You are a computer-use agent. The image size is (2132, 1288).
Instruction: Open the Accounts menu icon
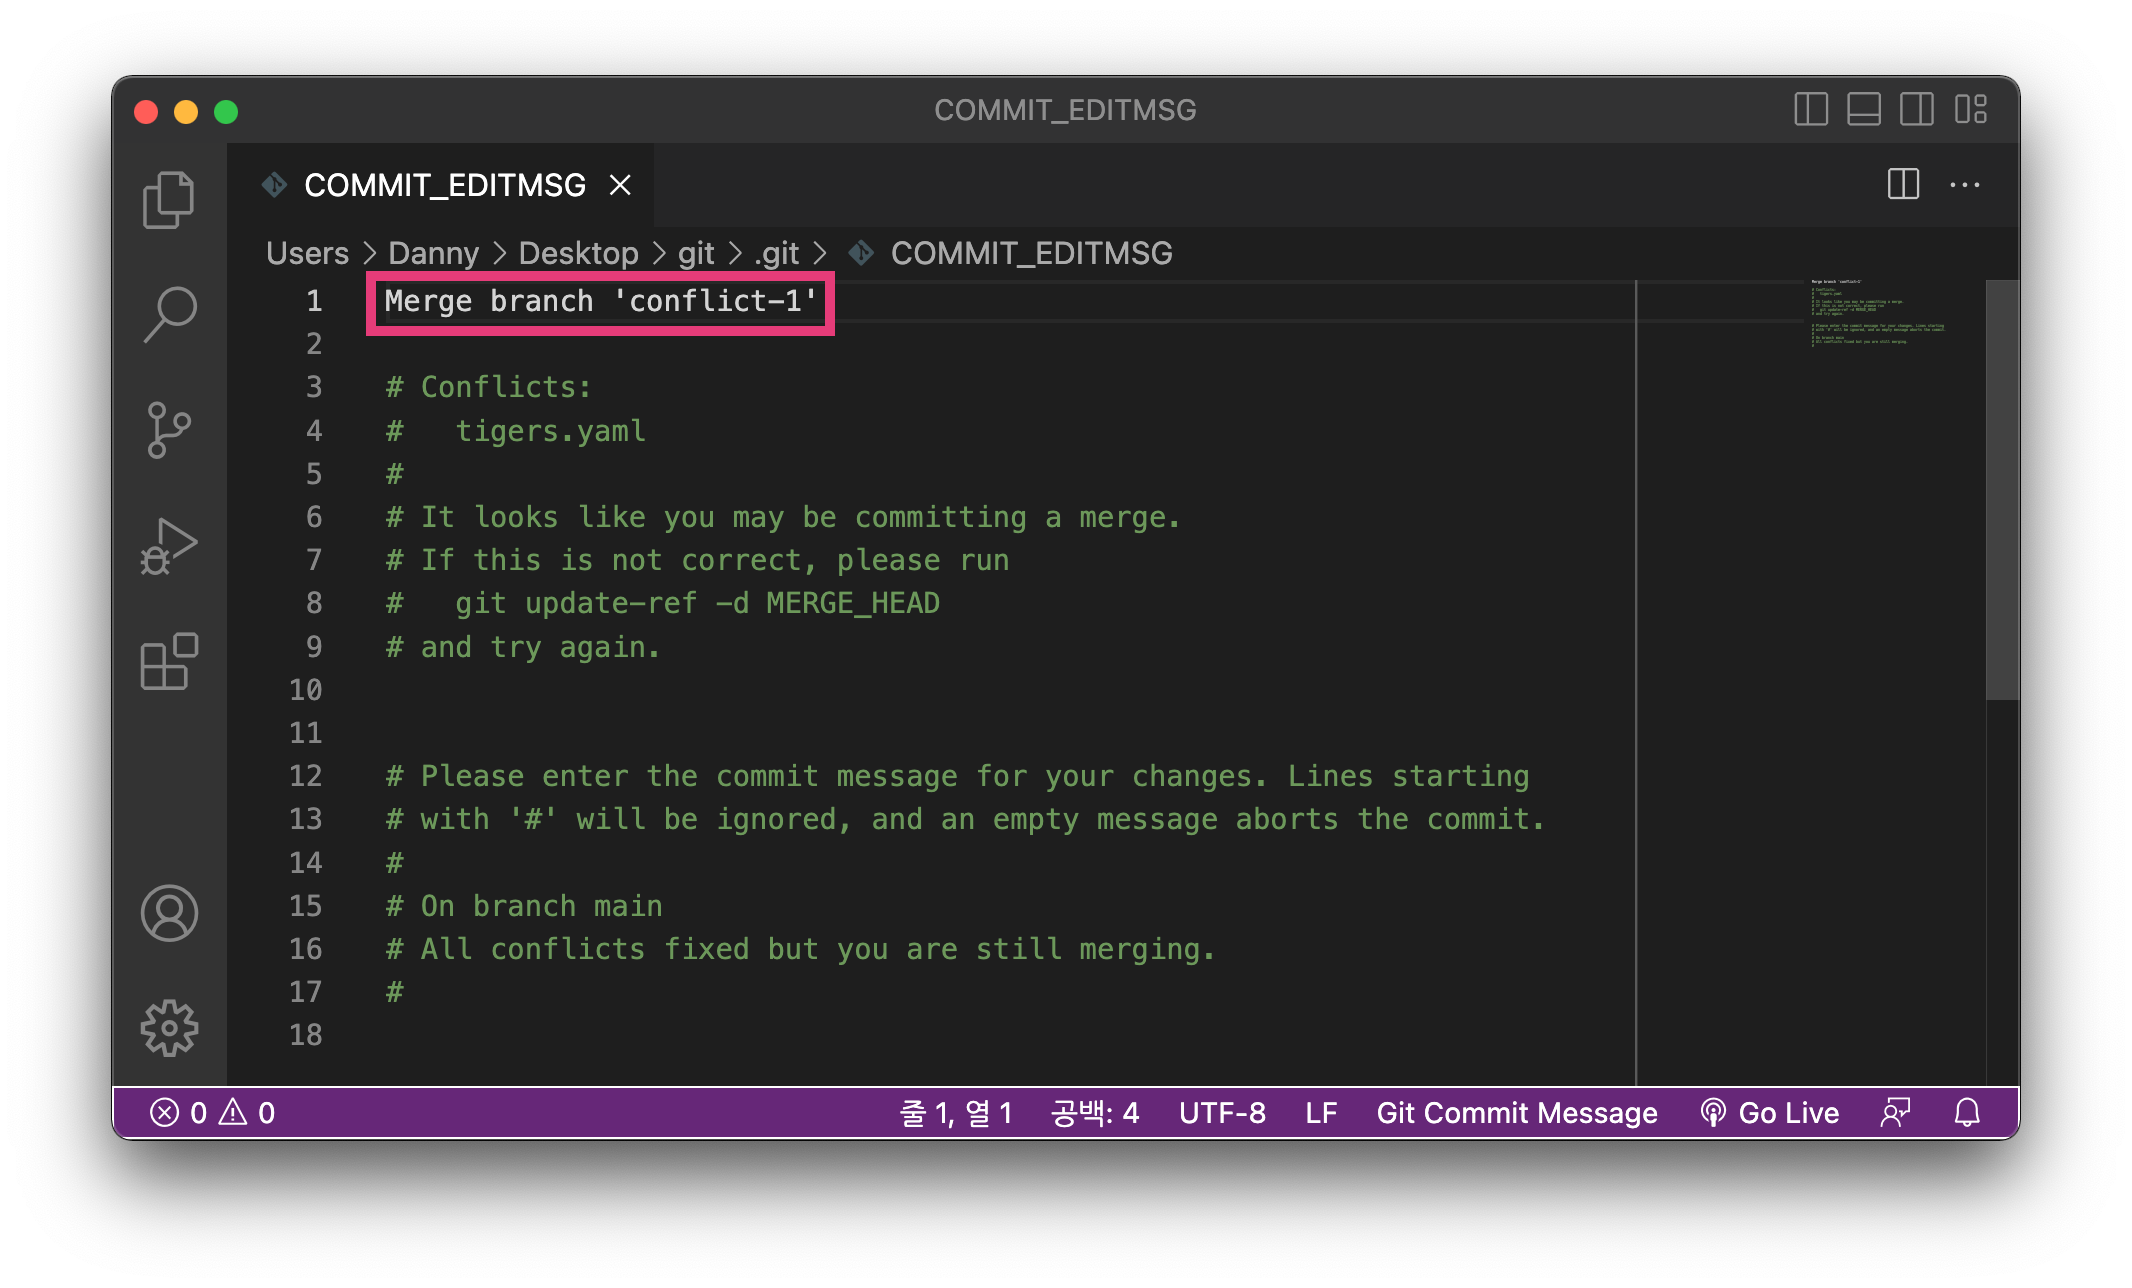pos(169,913)
